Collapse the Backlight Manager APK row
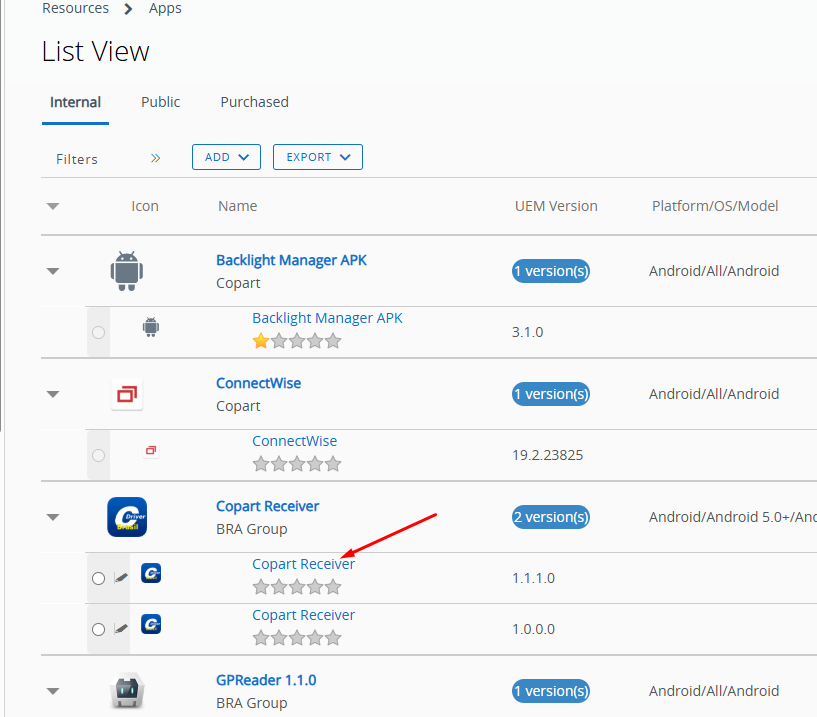Viewport: 817px width, 717px height. pyautogui.click(x=53, y=271)
